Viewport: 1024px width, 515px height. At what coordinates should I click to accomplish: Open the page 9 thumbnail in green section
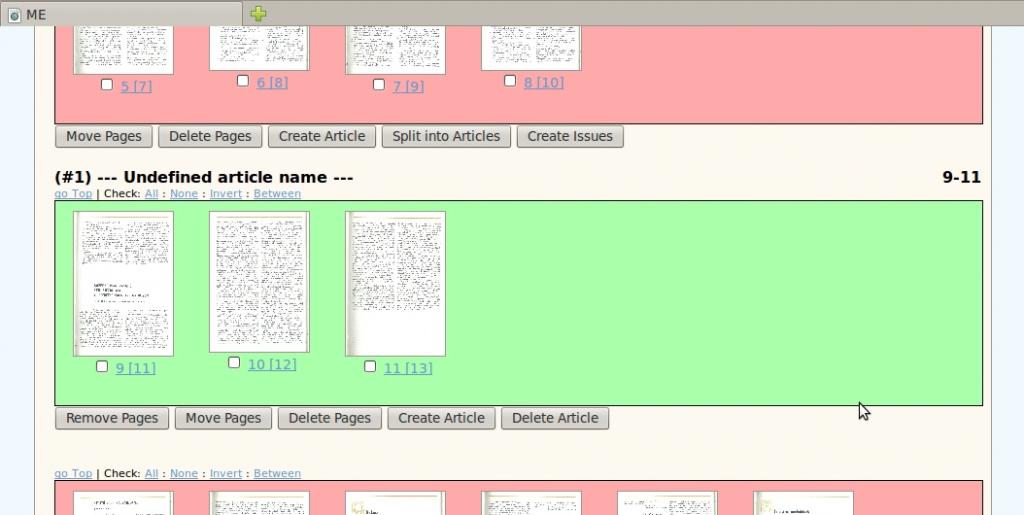click(x=123, y=284)
